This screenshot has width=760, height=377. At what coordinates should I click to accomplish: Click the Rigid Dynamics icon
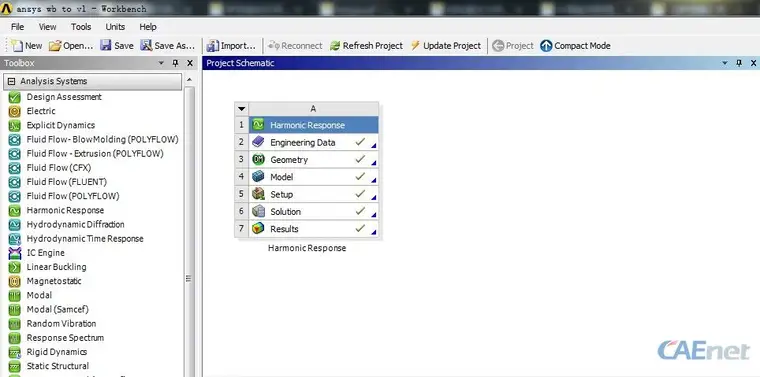pos(15,352)
